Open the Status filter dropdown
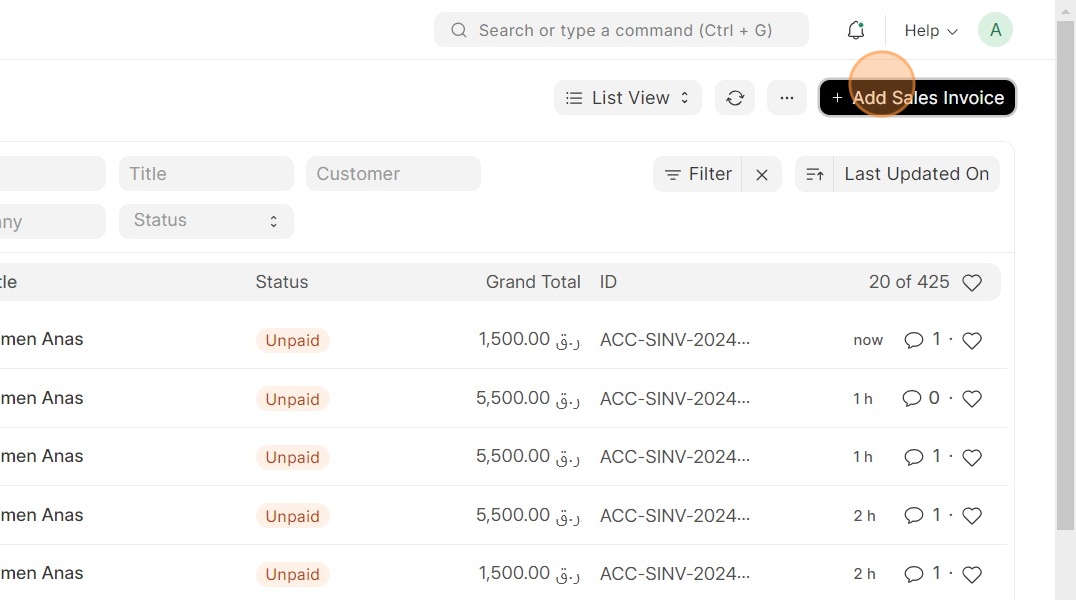 (206, 221)
